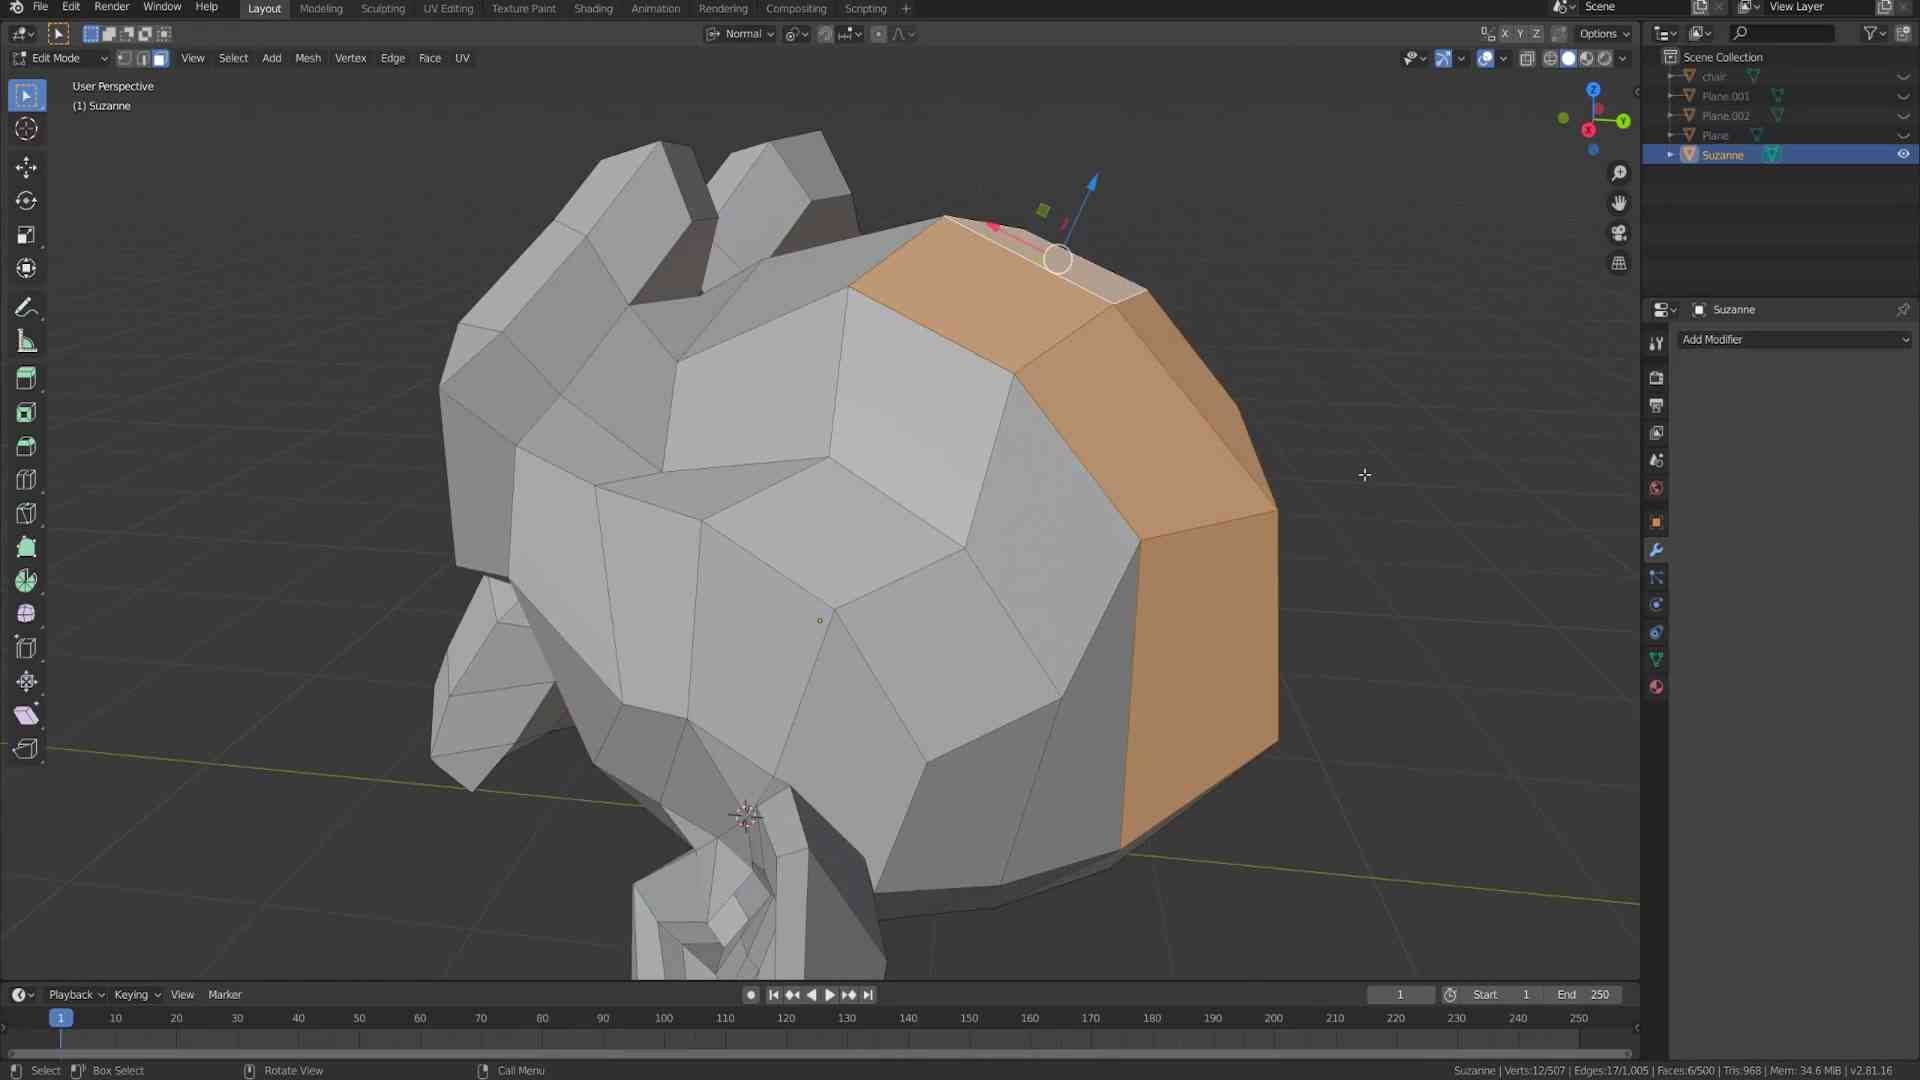Select the Rip Region tool
The width and height of the screenshot is (1920, 1080).
coord(26,749)
